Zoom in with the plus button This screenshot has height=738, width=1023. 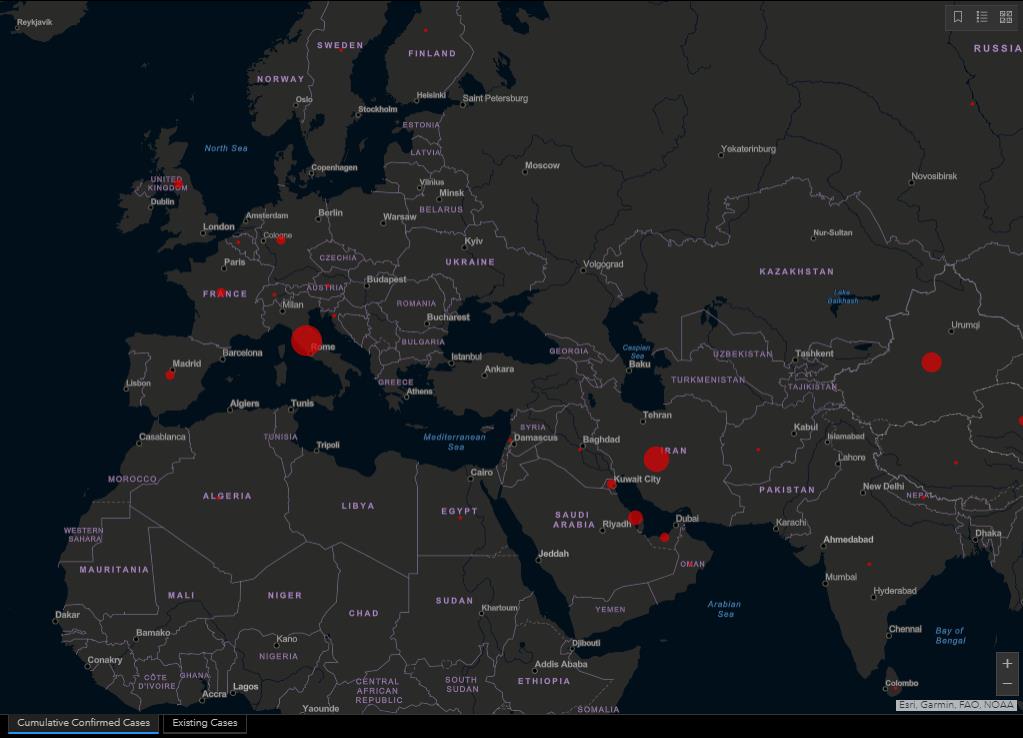pos(1007,664)
